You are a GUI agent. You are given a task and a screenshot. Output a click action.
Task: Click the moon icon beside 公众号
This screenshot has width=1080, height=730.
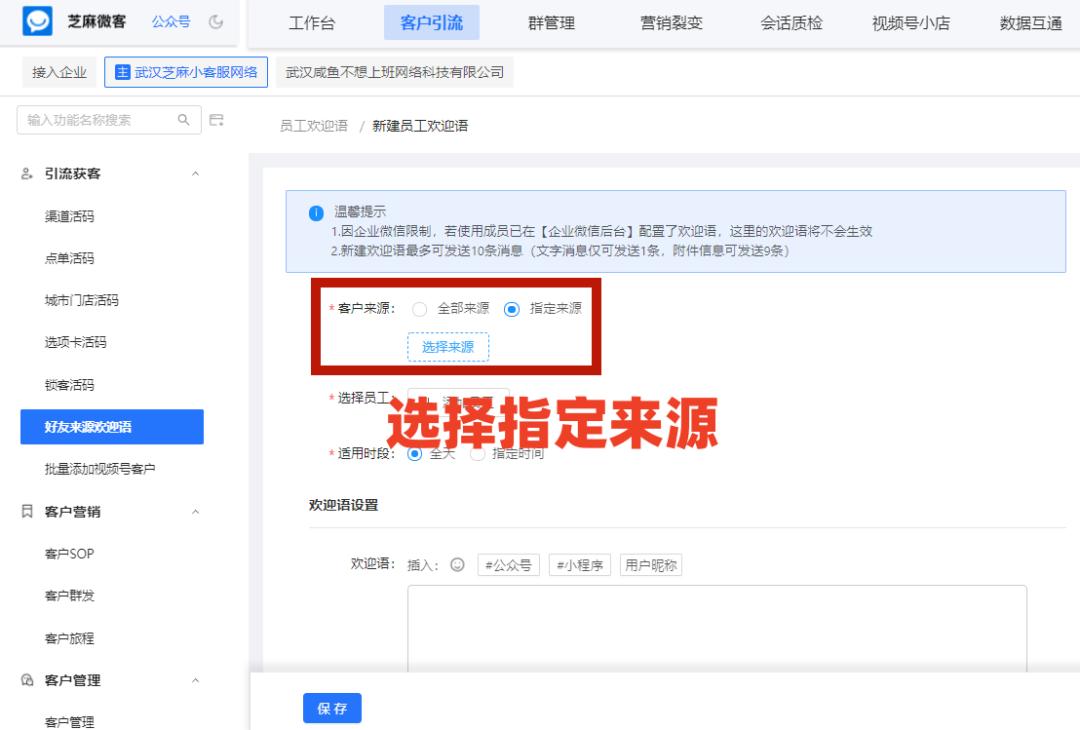point(215,22)
